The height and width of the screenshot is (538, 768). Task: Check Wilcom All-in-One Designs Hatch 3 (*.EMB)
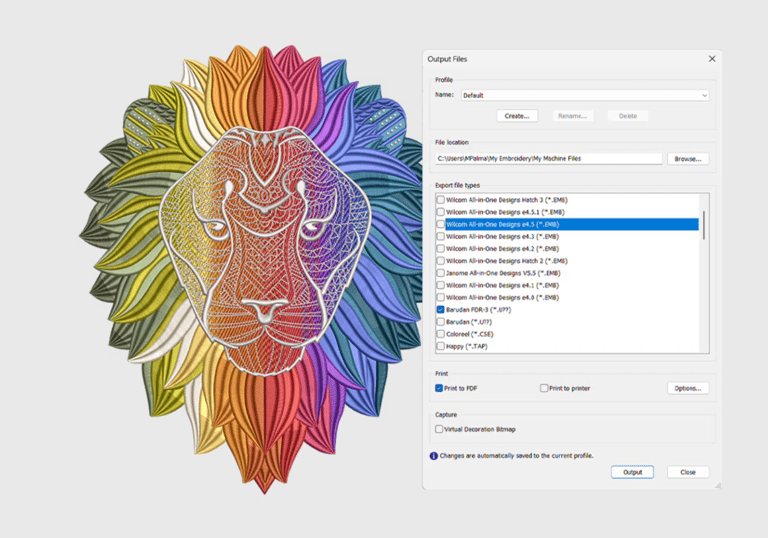(x=440, y=200)
